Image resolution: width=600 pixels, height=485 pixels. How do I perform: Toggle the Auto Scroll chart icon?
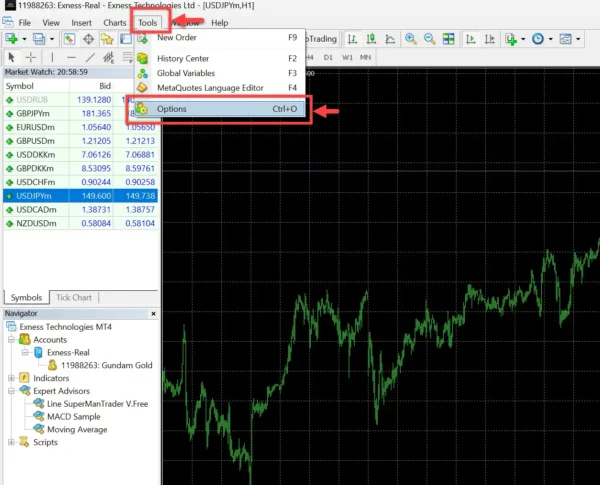tap(471, 39)
